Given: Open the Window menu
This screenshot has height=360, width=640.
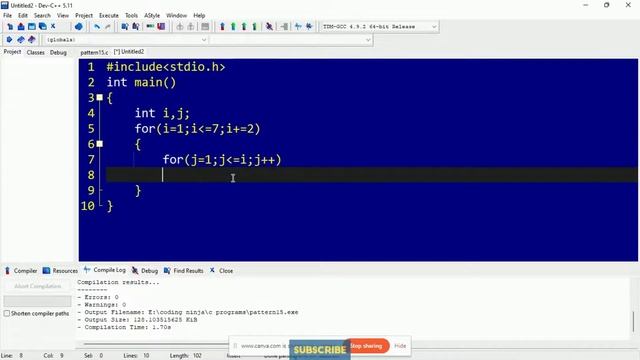Looking at the screenshot, I should [176, 16].
